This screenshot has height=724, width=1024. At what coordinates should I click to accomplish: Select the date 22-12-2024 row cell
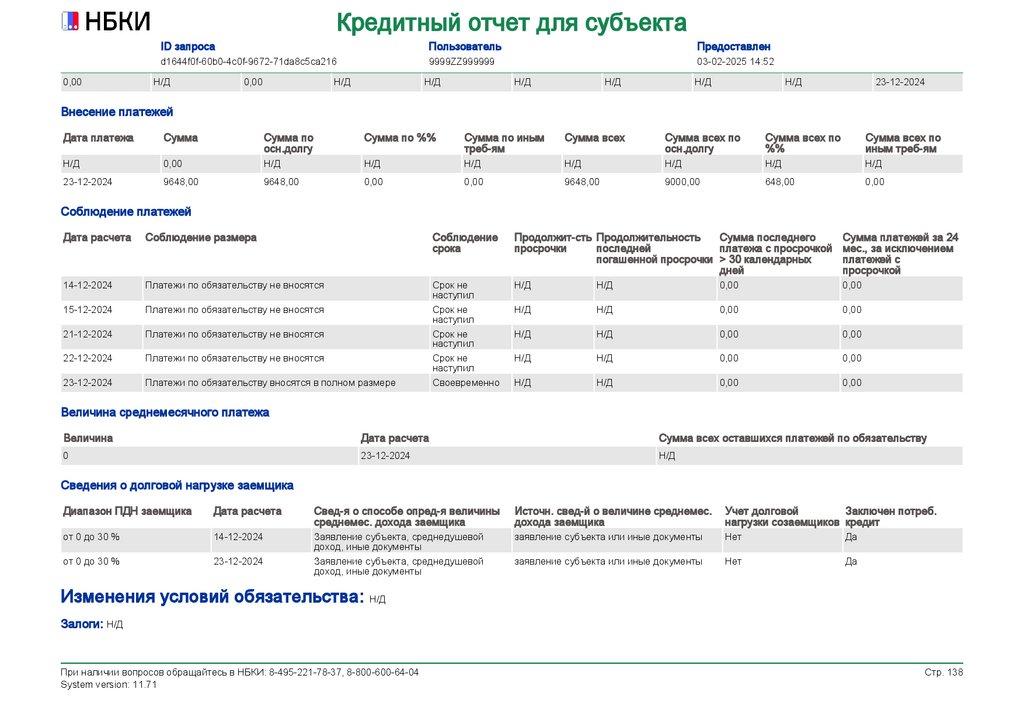click(88, 358)
